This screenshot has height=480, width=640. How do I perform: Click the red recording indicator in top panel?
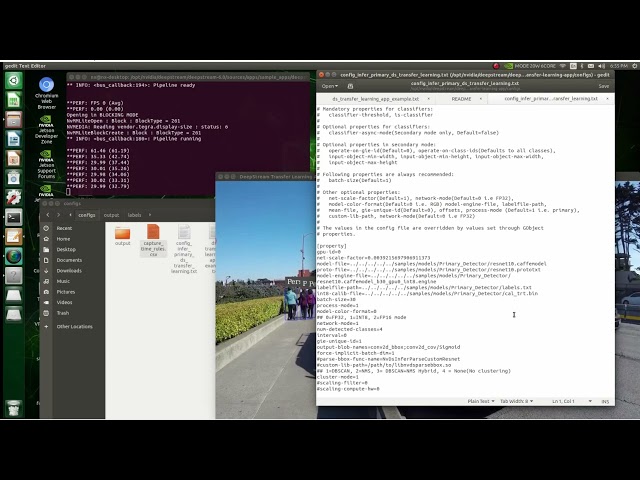(x=496, y=66)
